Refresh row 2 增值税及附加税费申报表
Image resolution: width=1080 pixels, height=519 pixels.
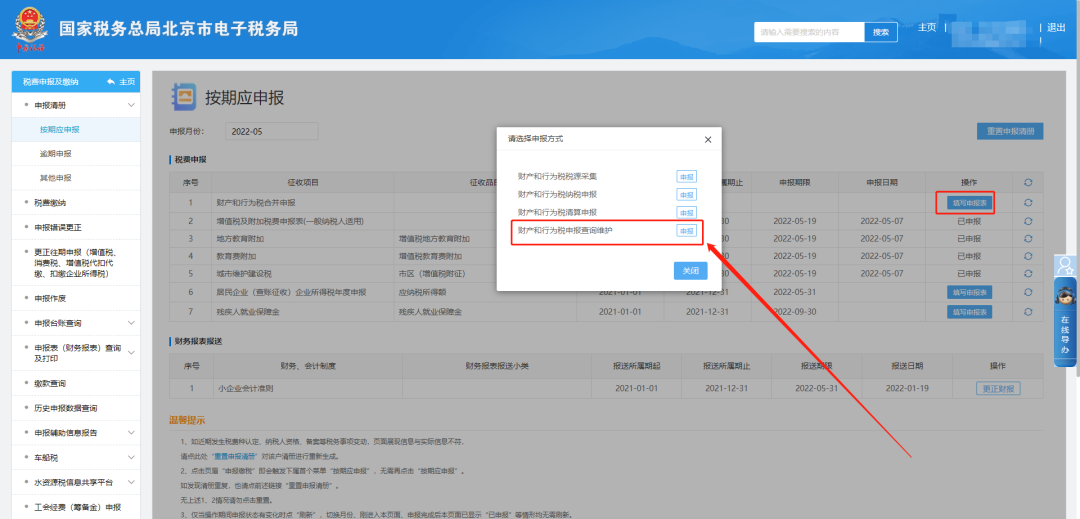(x=1028, y=221)
